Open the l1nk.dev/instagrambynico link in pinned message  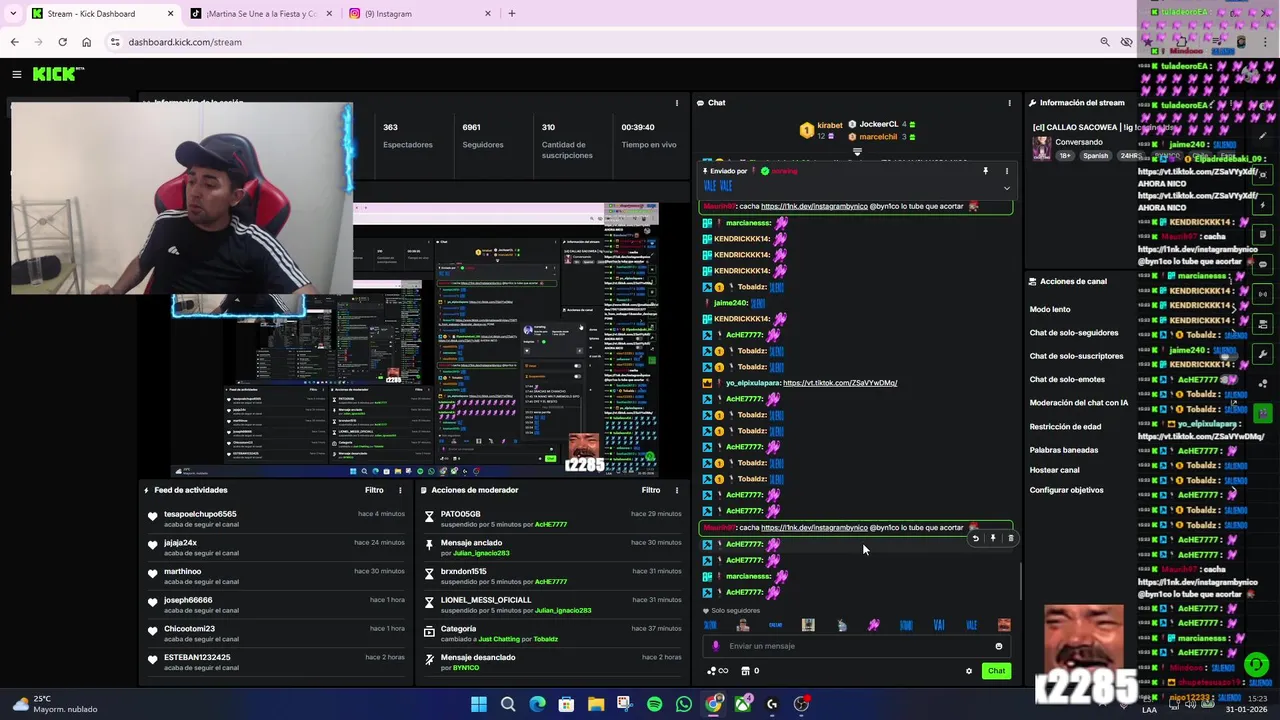(x=814, y=206)
